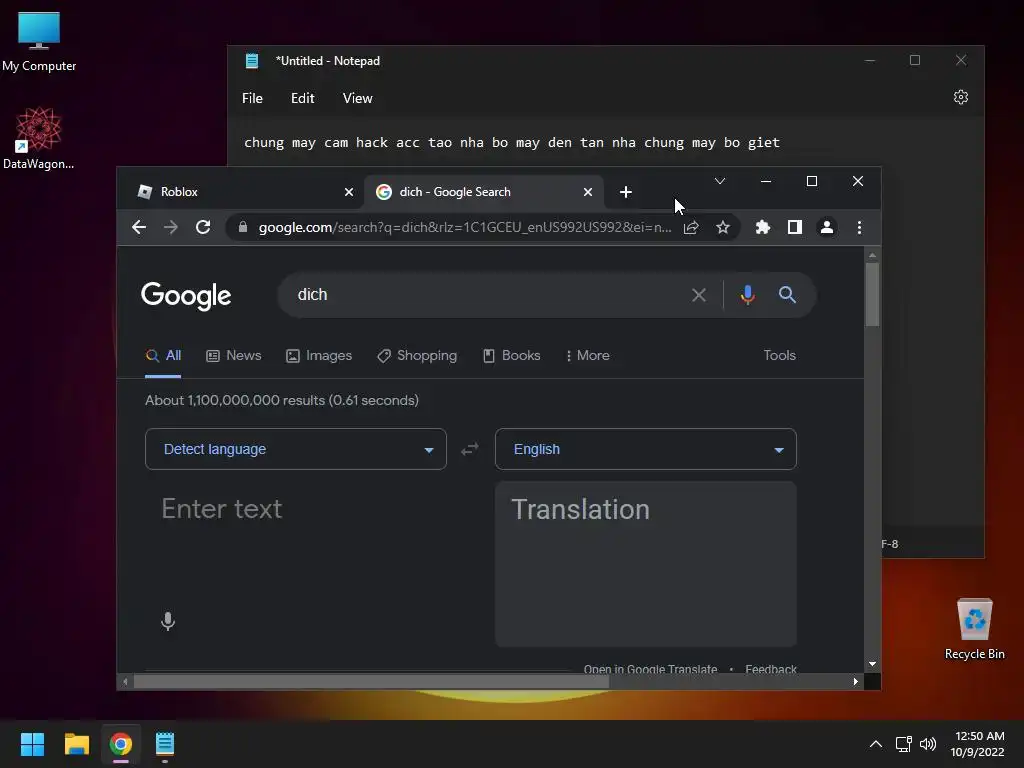The image size is (1024, 768).
Task: Open More search filters
Action: (588, 355)
